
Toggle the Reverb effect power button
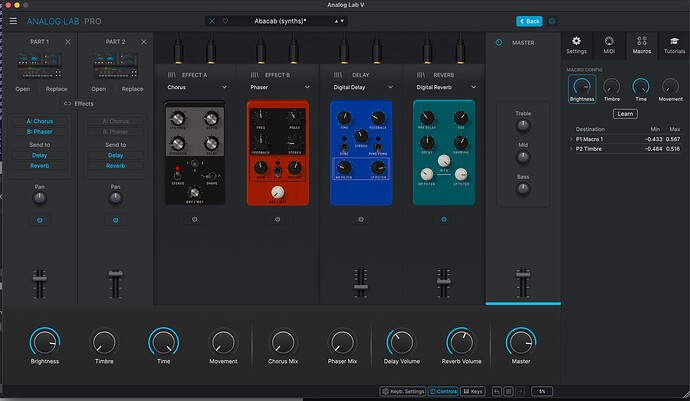[444, 219]
